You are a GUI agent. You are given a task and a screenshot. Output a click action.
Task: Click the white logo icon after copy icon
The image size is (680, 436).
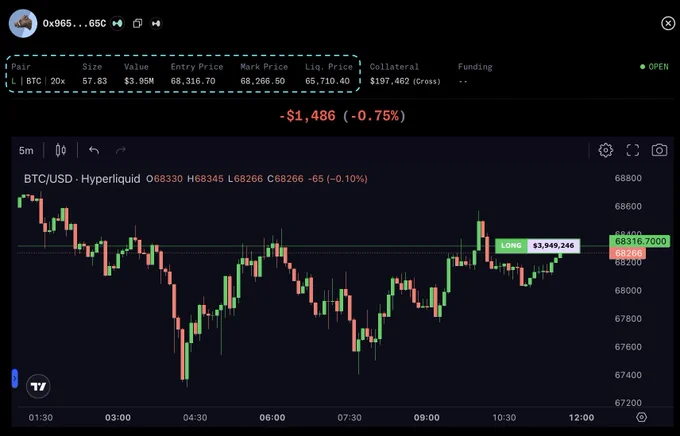156,23
